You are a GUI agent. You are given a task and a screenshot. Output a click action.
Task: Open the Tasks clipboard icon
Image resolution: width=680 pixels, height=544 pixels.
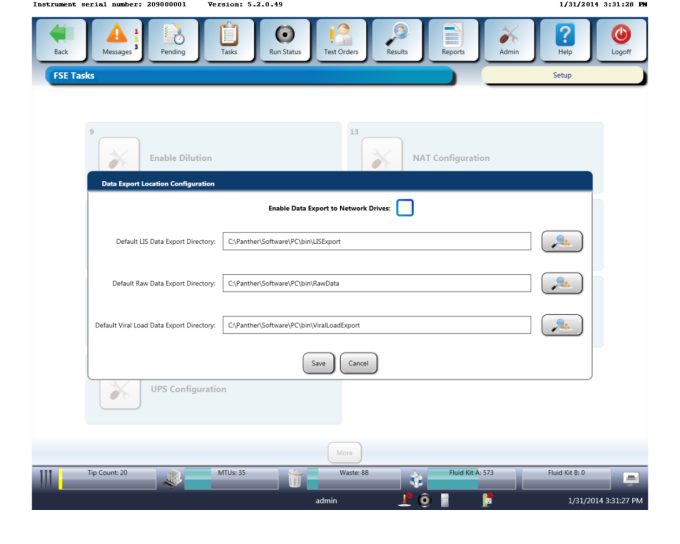(x=229, y=38)
